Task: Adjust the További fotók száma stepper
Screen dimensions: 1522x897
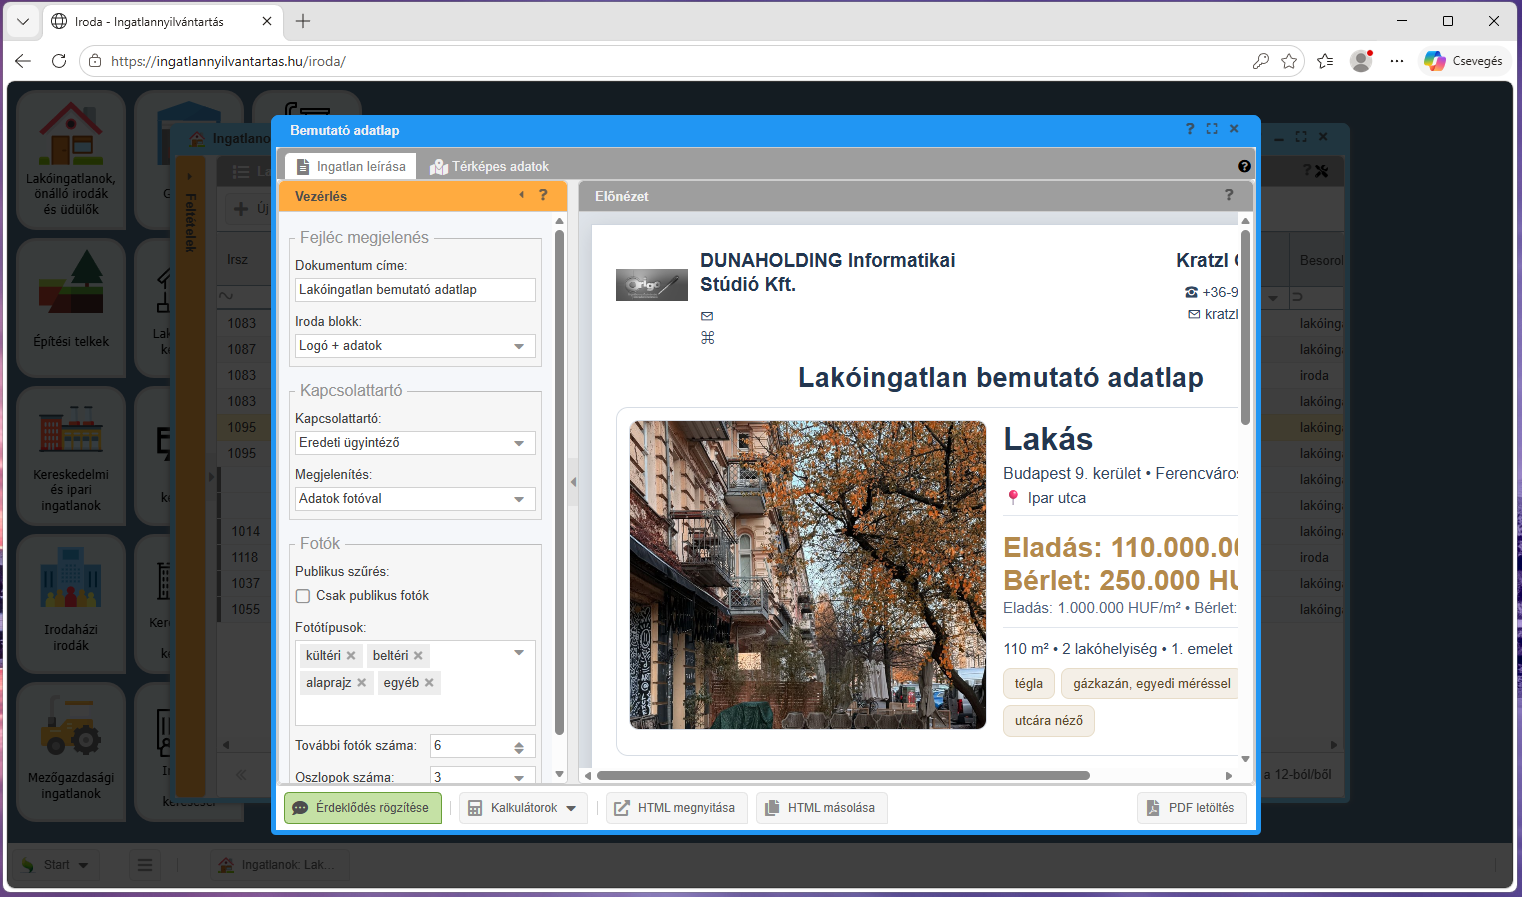Action: coord(519,747)
